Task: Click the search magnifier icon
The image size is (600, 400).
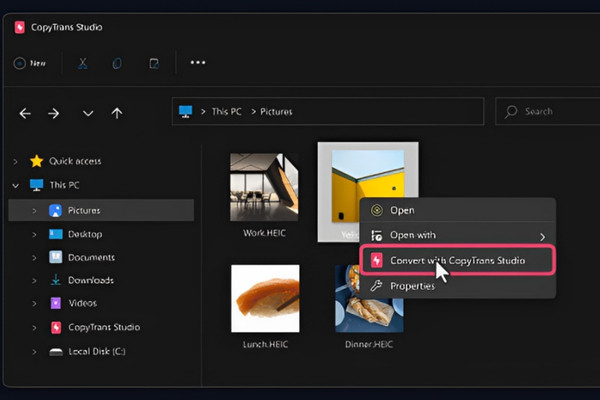Action: tap(511, 112)
